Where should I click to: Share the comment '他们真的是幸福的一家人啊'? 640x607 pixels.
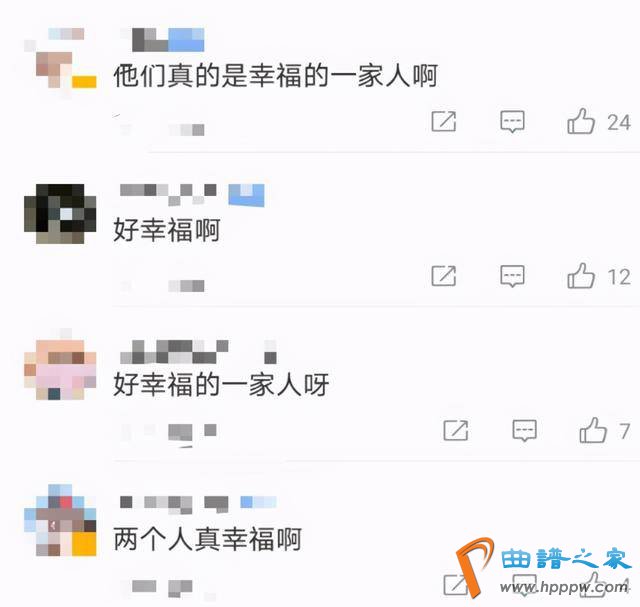(x=444, y=121)
